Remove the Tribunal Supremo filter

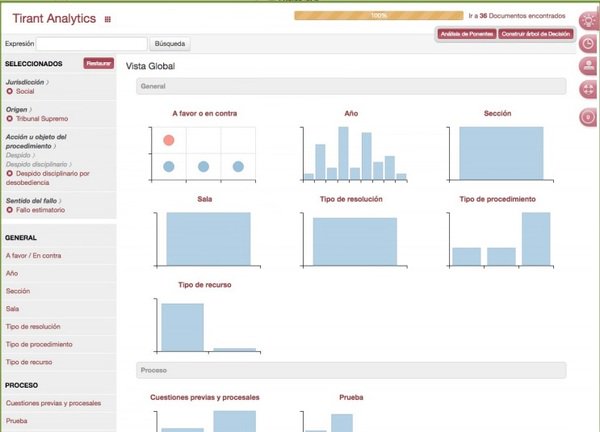pos(10,119)
